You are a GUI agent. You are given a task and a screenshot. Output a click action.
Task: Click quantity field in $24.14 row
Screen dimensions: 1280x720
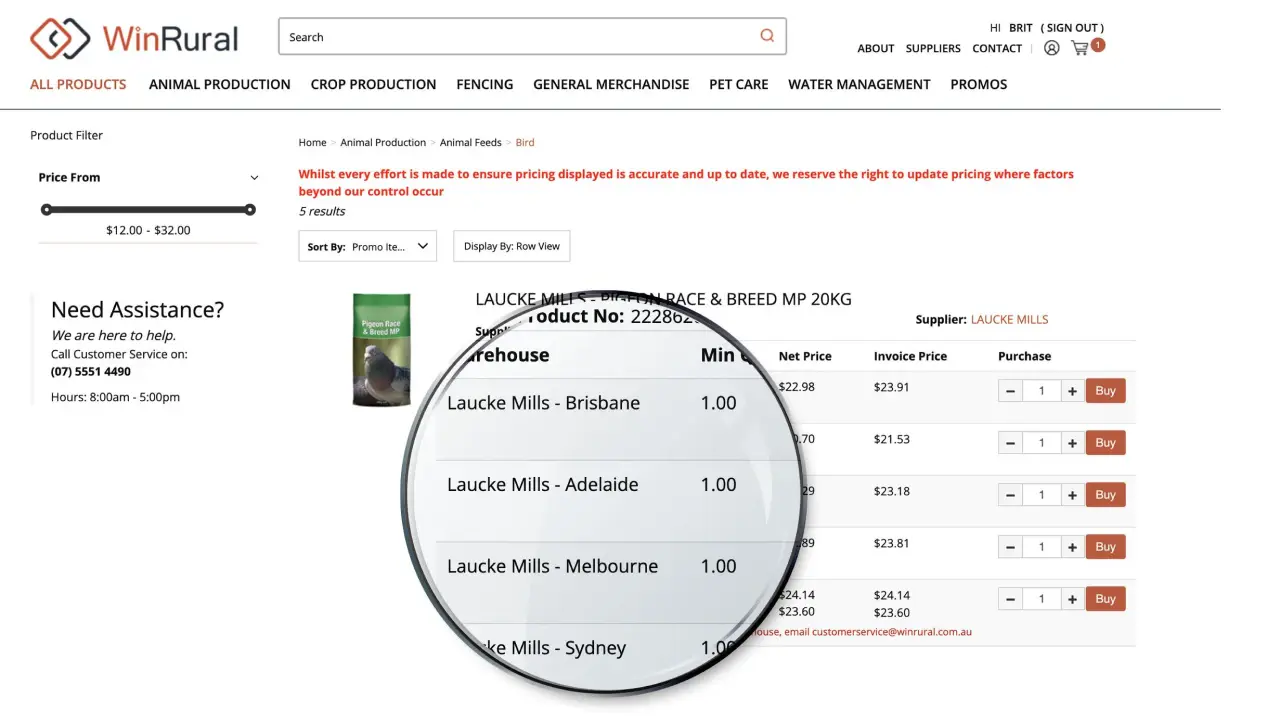pos(1041,599)
